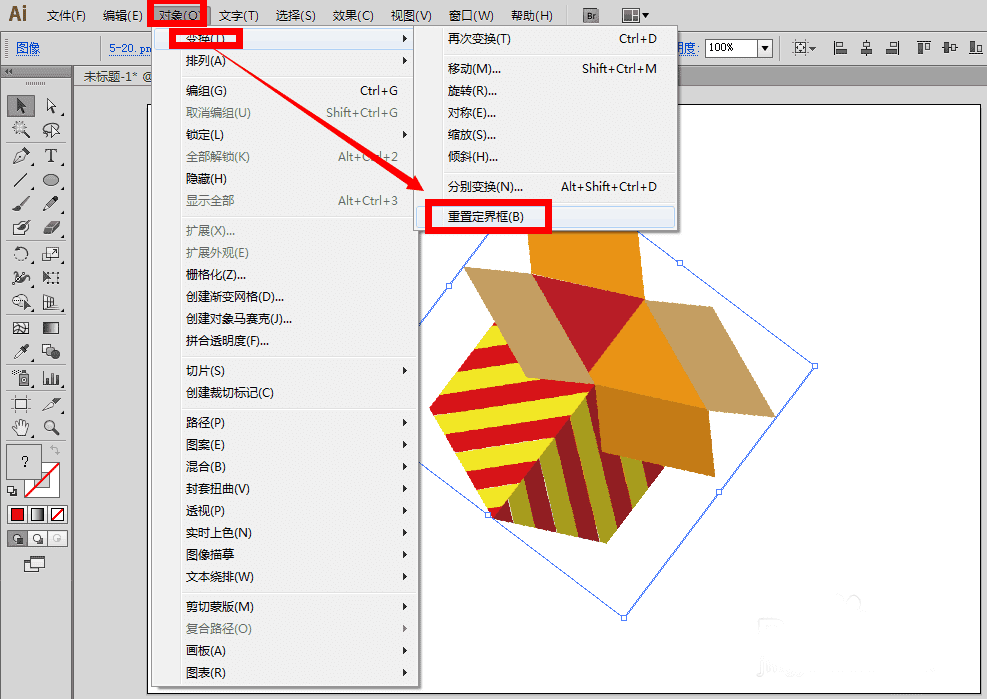Set paint mode to Gradient button
Image resolution: width=987 pixels, height=699 pixels.
click(x=38, y=514)
